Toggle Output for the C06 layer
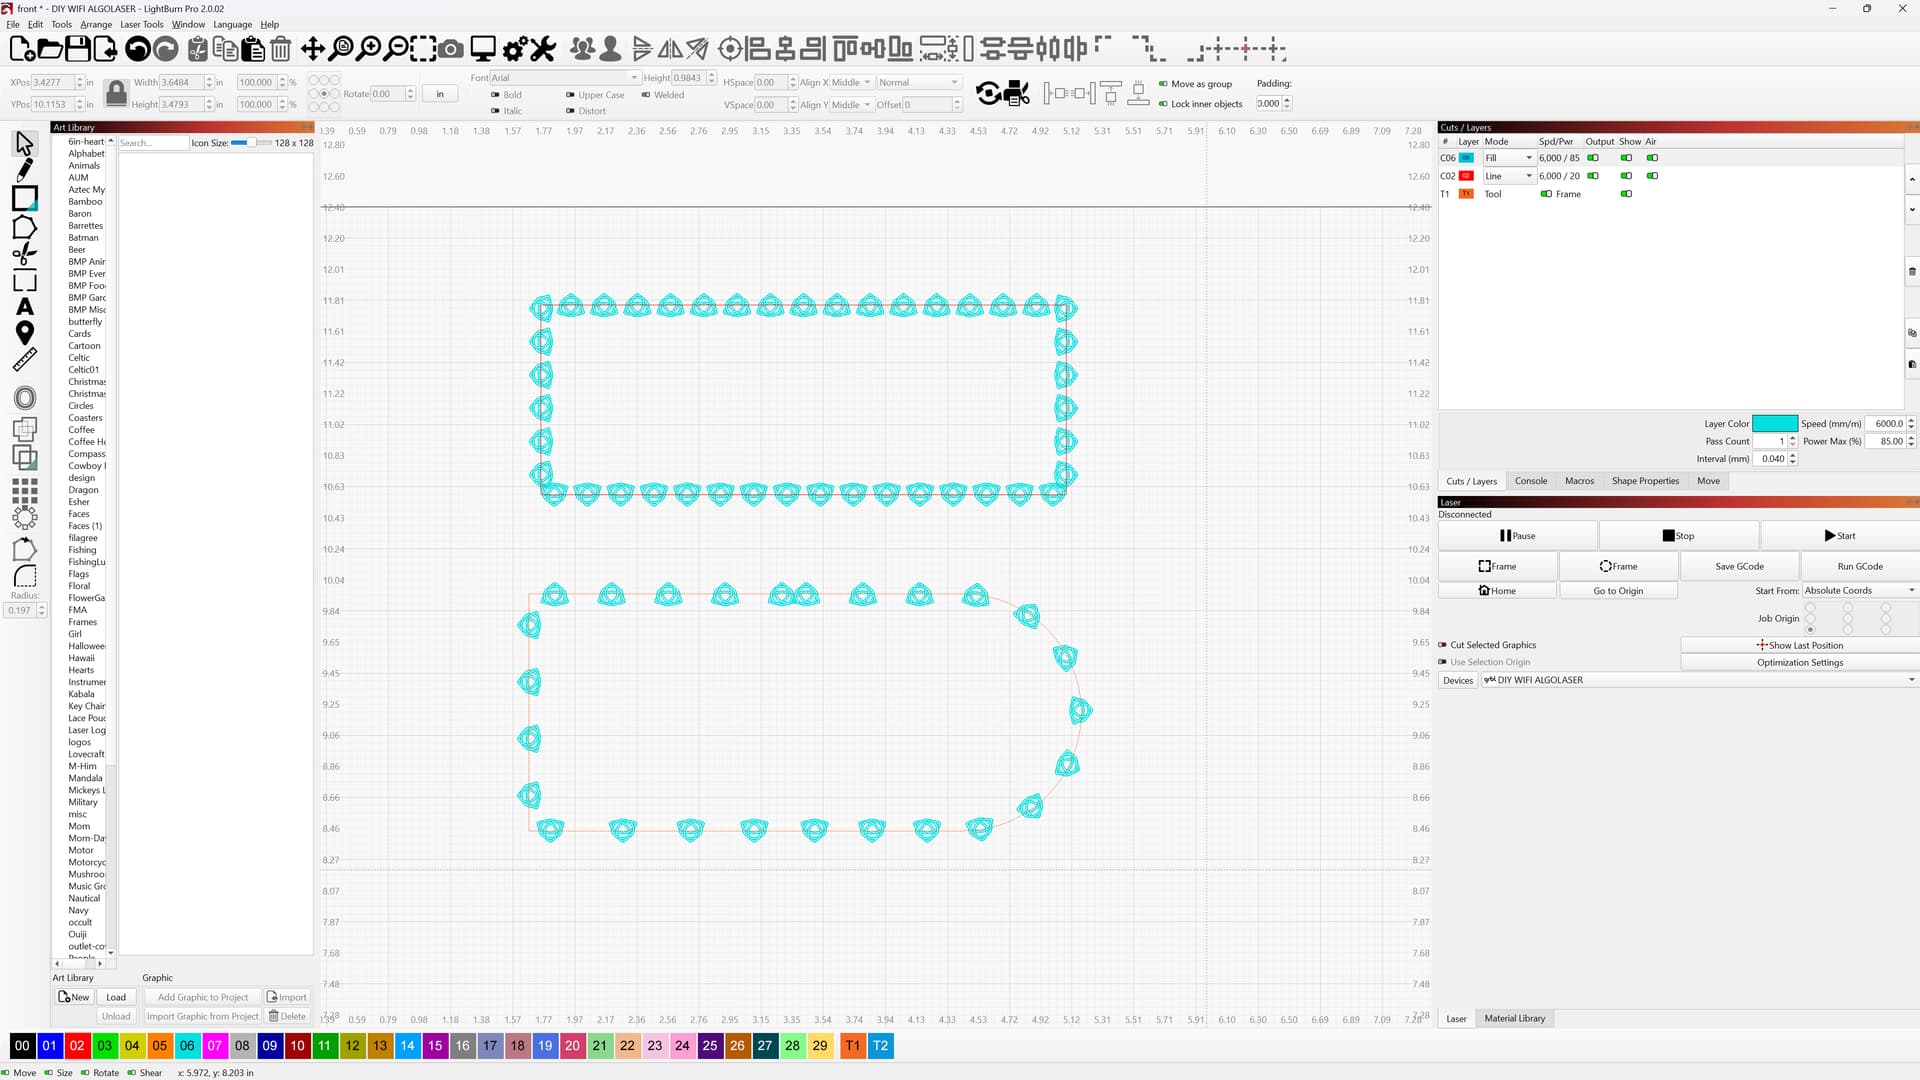This screenshot has height=1080, width=1920. [1593, 158]
